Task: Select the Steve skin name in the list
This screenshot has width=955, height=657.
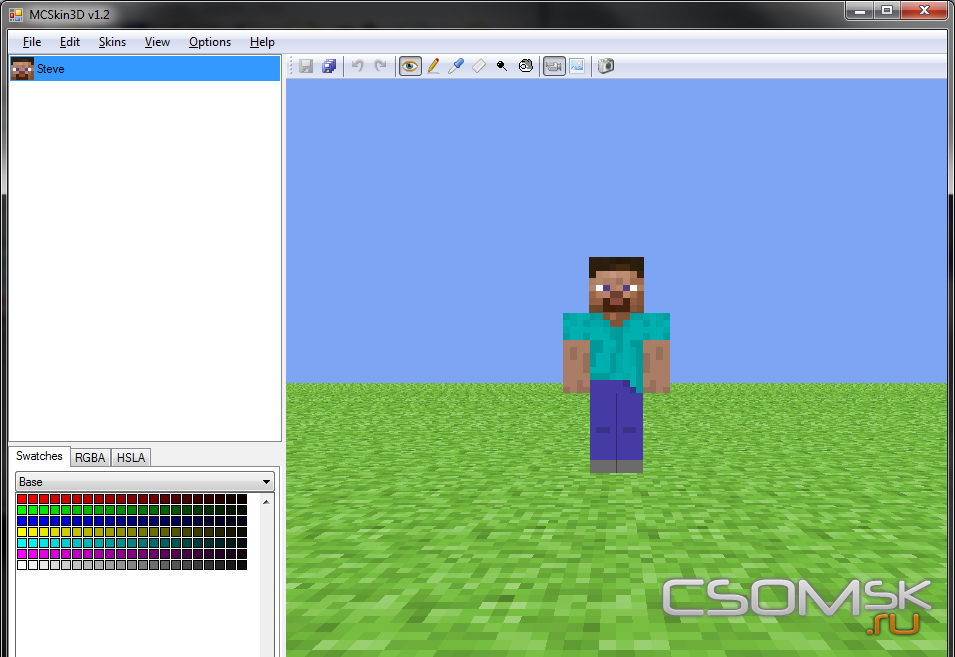Action: click(x=51, y=69)
